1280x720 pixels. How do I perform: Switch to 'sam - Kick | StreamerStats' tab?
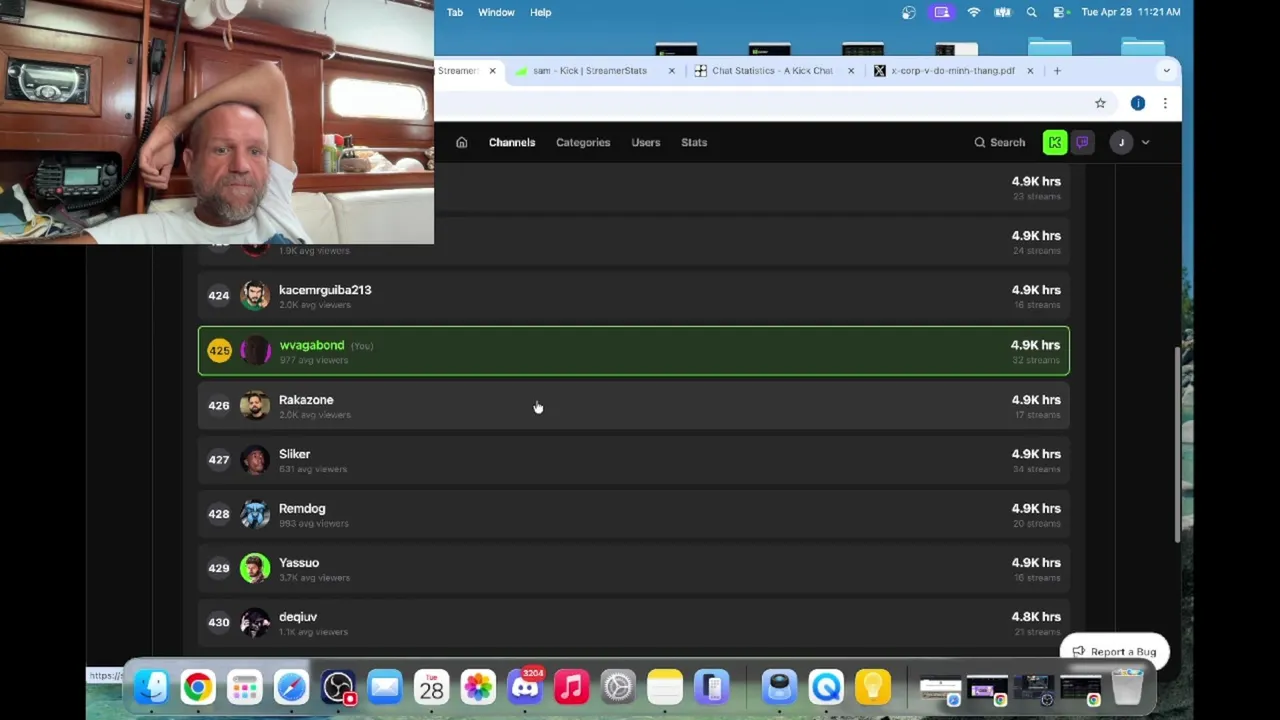coord(590,71)
